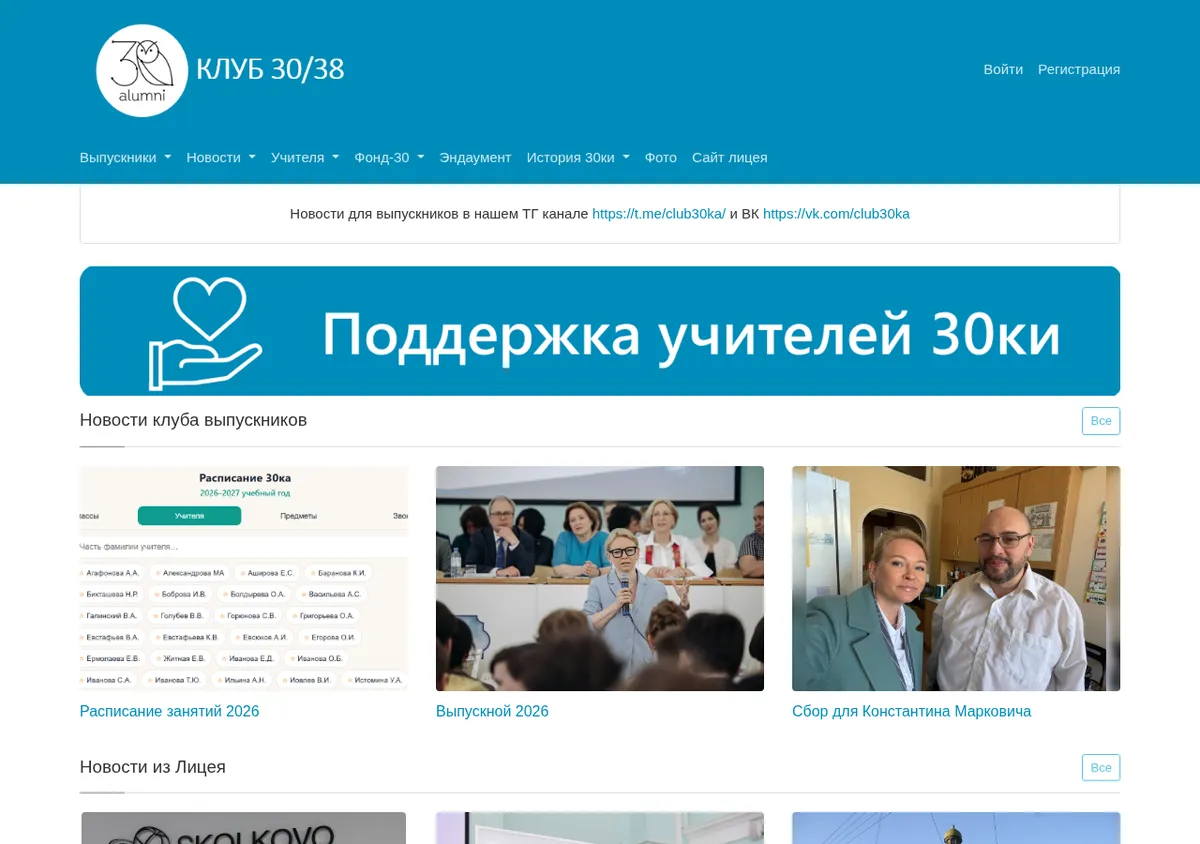Viewport: 1200px width, 844px height.
Task: Open the Фонд-30 dropdown menu
Action: [389, 157]
